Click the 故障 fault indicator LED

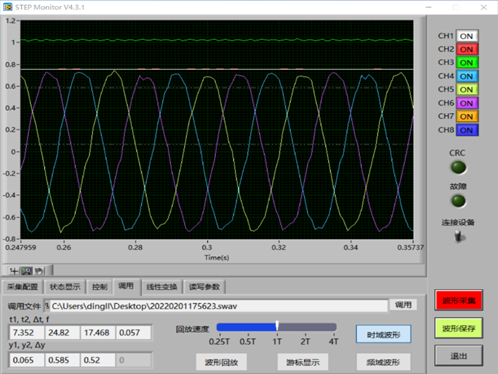458,201
